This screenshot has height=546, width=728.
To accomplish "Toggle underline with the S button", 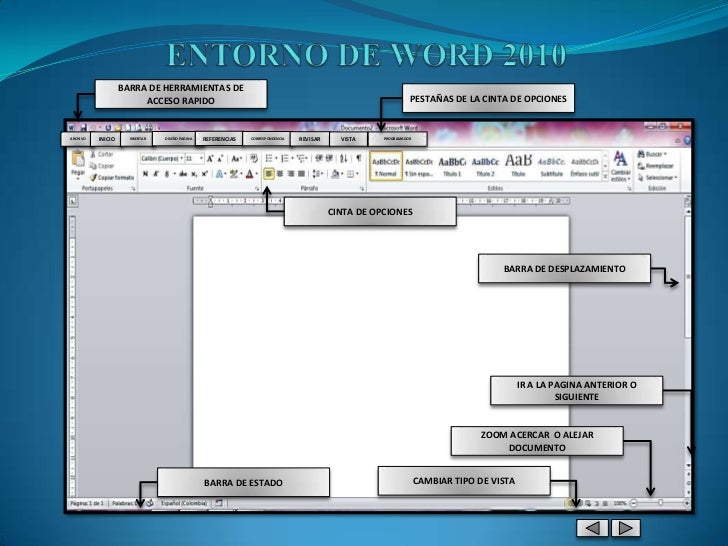I will click(x=168, y=174).
